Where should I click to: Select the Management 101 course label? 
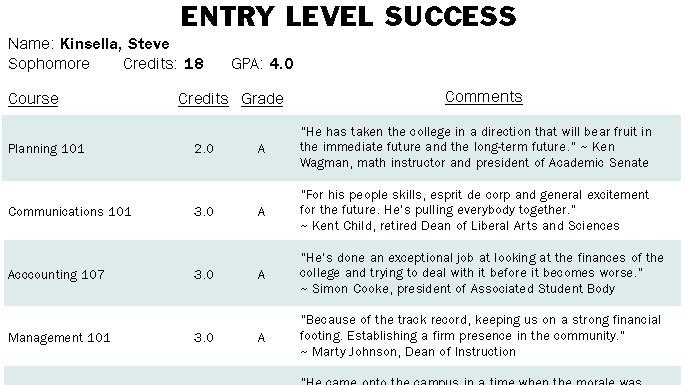tap(59, 337)
